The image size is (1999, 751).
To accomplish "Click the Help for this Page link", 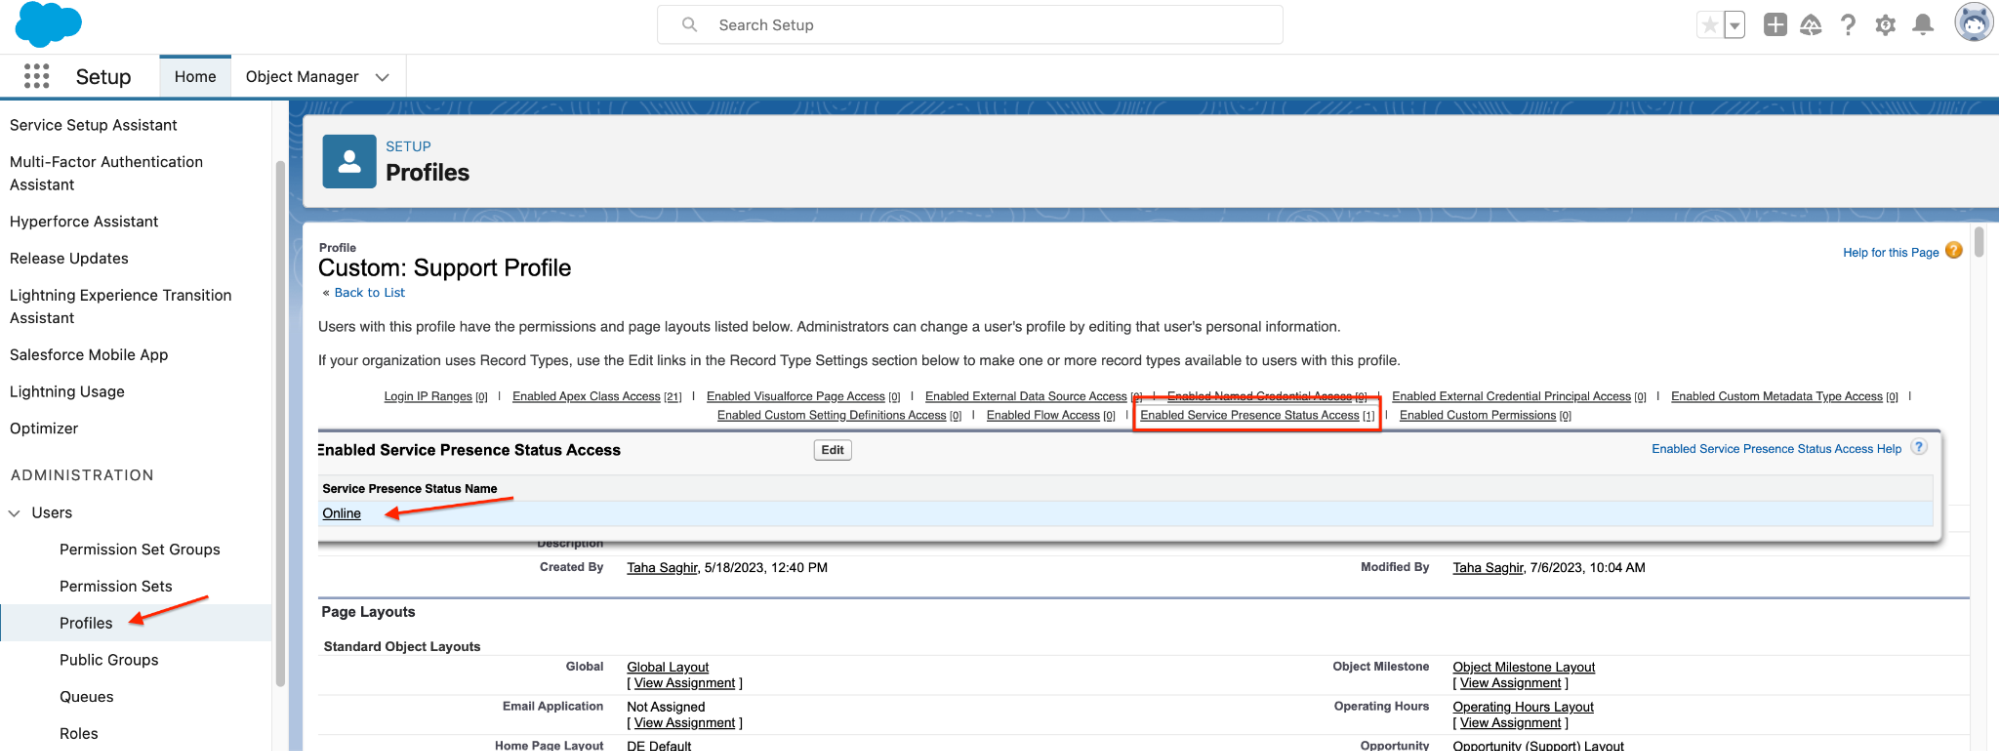I will 1890,253.
